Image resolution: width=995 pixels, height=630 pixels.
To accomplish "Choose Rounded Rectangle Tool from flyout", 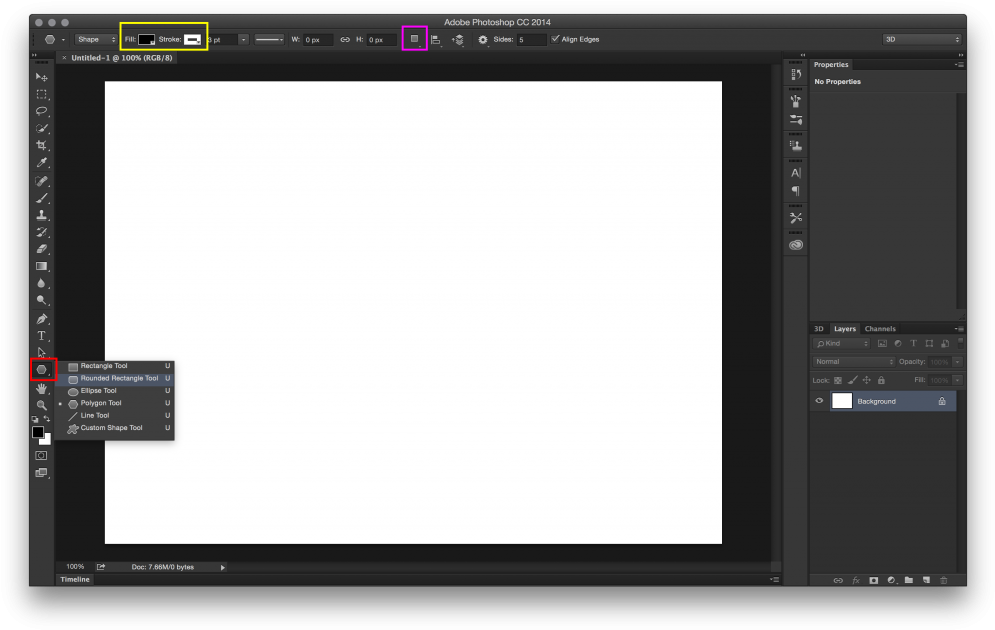I will pyautogui.click(x=118, y=378).
